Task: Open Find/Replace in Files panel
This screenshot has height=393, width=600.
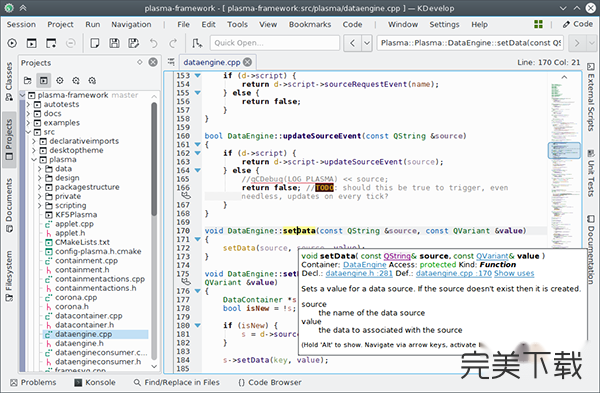Action: (x=176, y=382)
